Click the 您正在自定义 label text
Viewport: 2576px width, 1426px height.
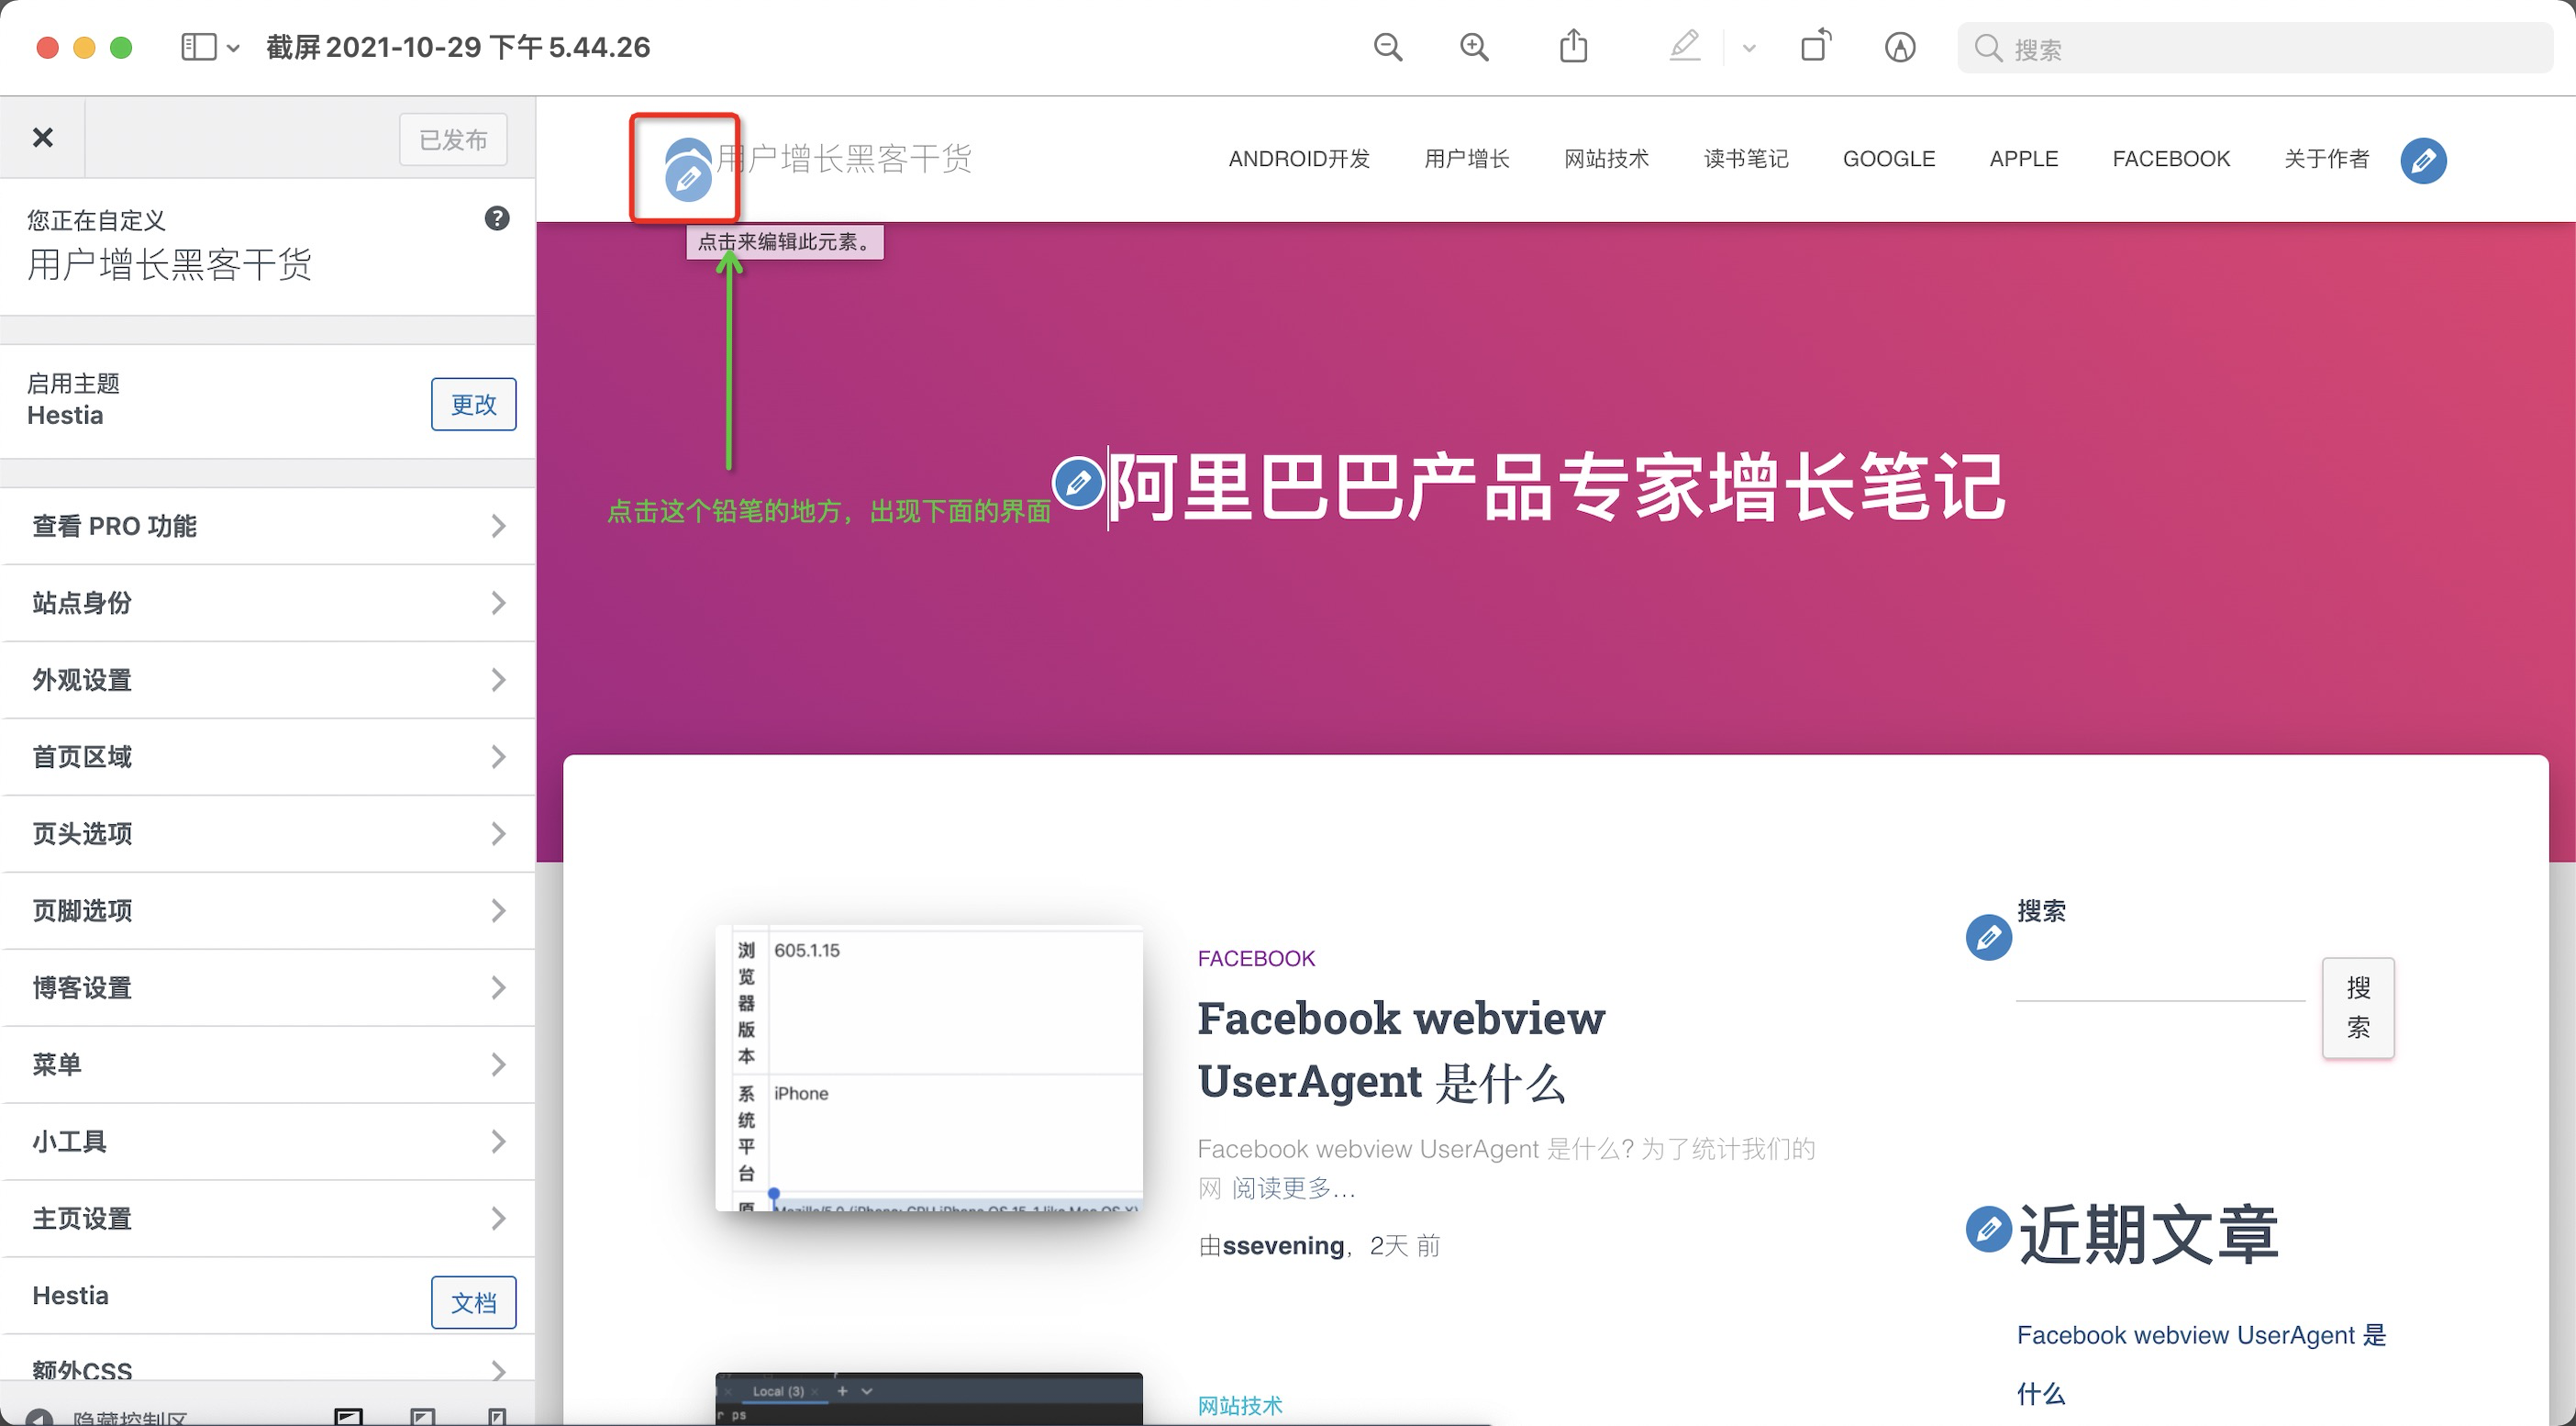click(97, 220)
